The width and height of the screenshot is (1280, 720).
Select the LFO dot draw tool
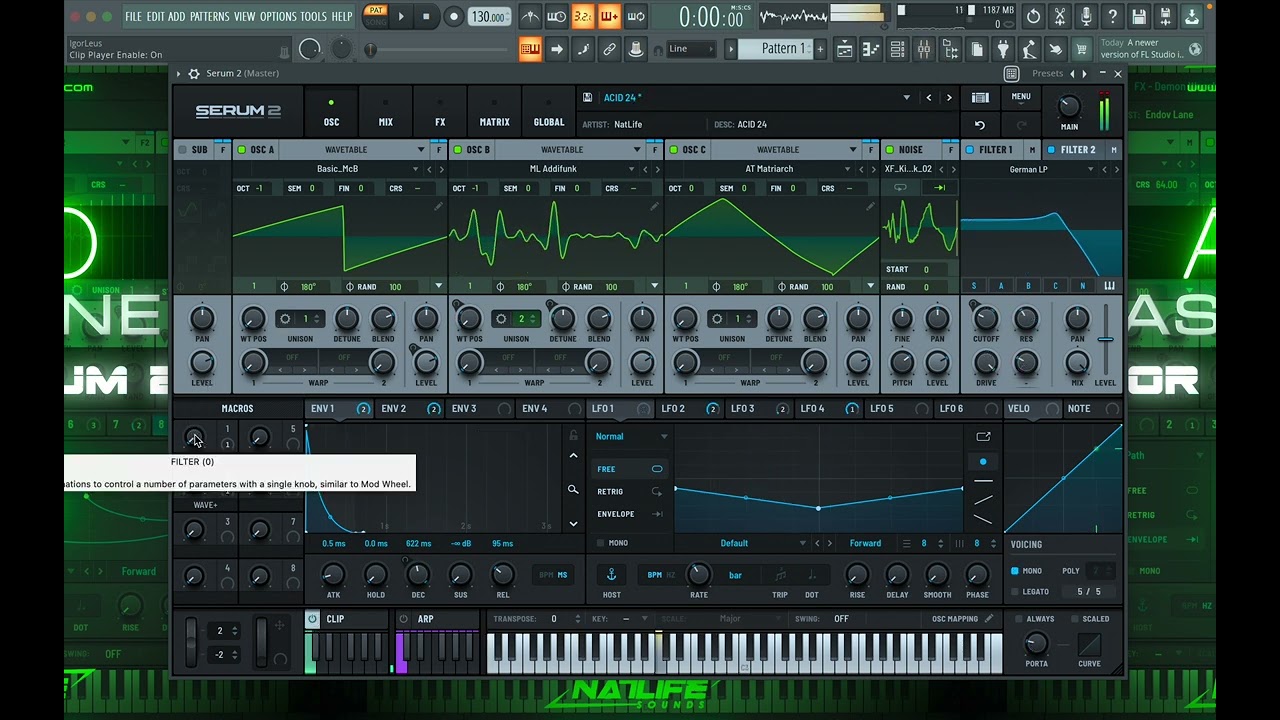(x=983, y=462)
